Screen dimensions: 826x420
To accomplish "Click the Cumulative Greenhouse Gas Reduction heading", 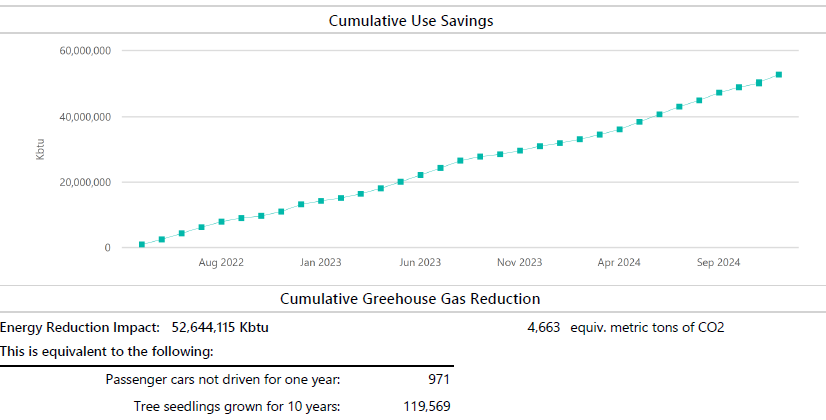I will (x=410, y=298).
